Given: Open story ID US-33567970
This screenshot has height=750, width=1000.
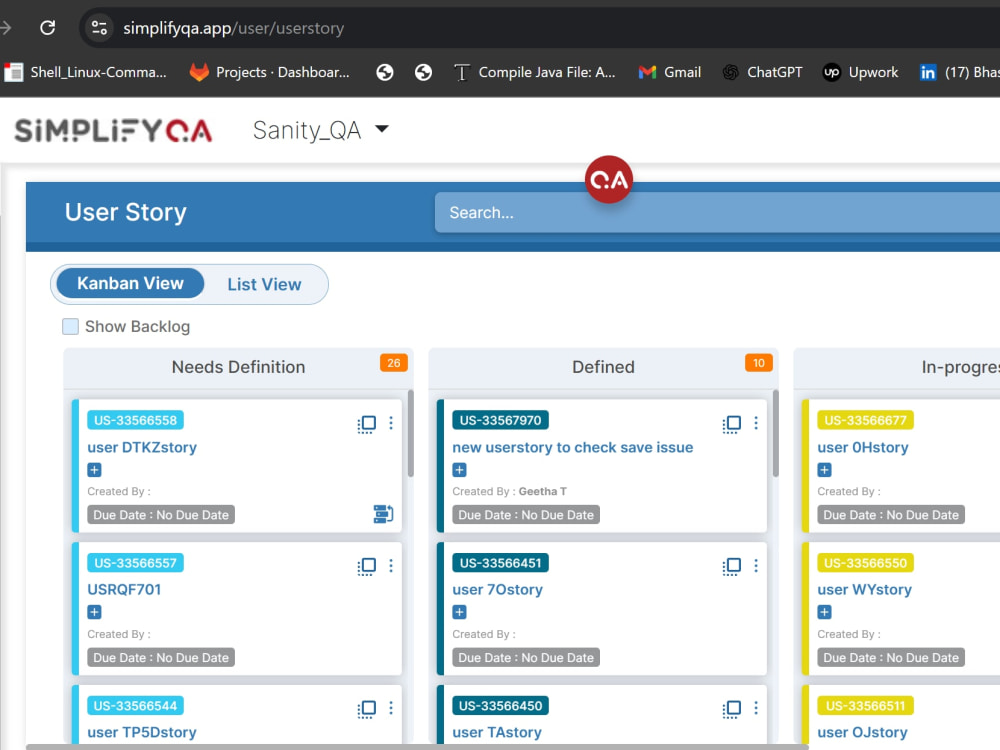Looking at the screenshot, I should (x=500, y=420).
